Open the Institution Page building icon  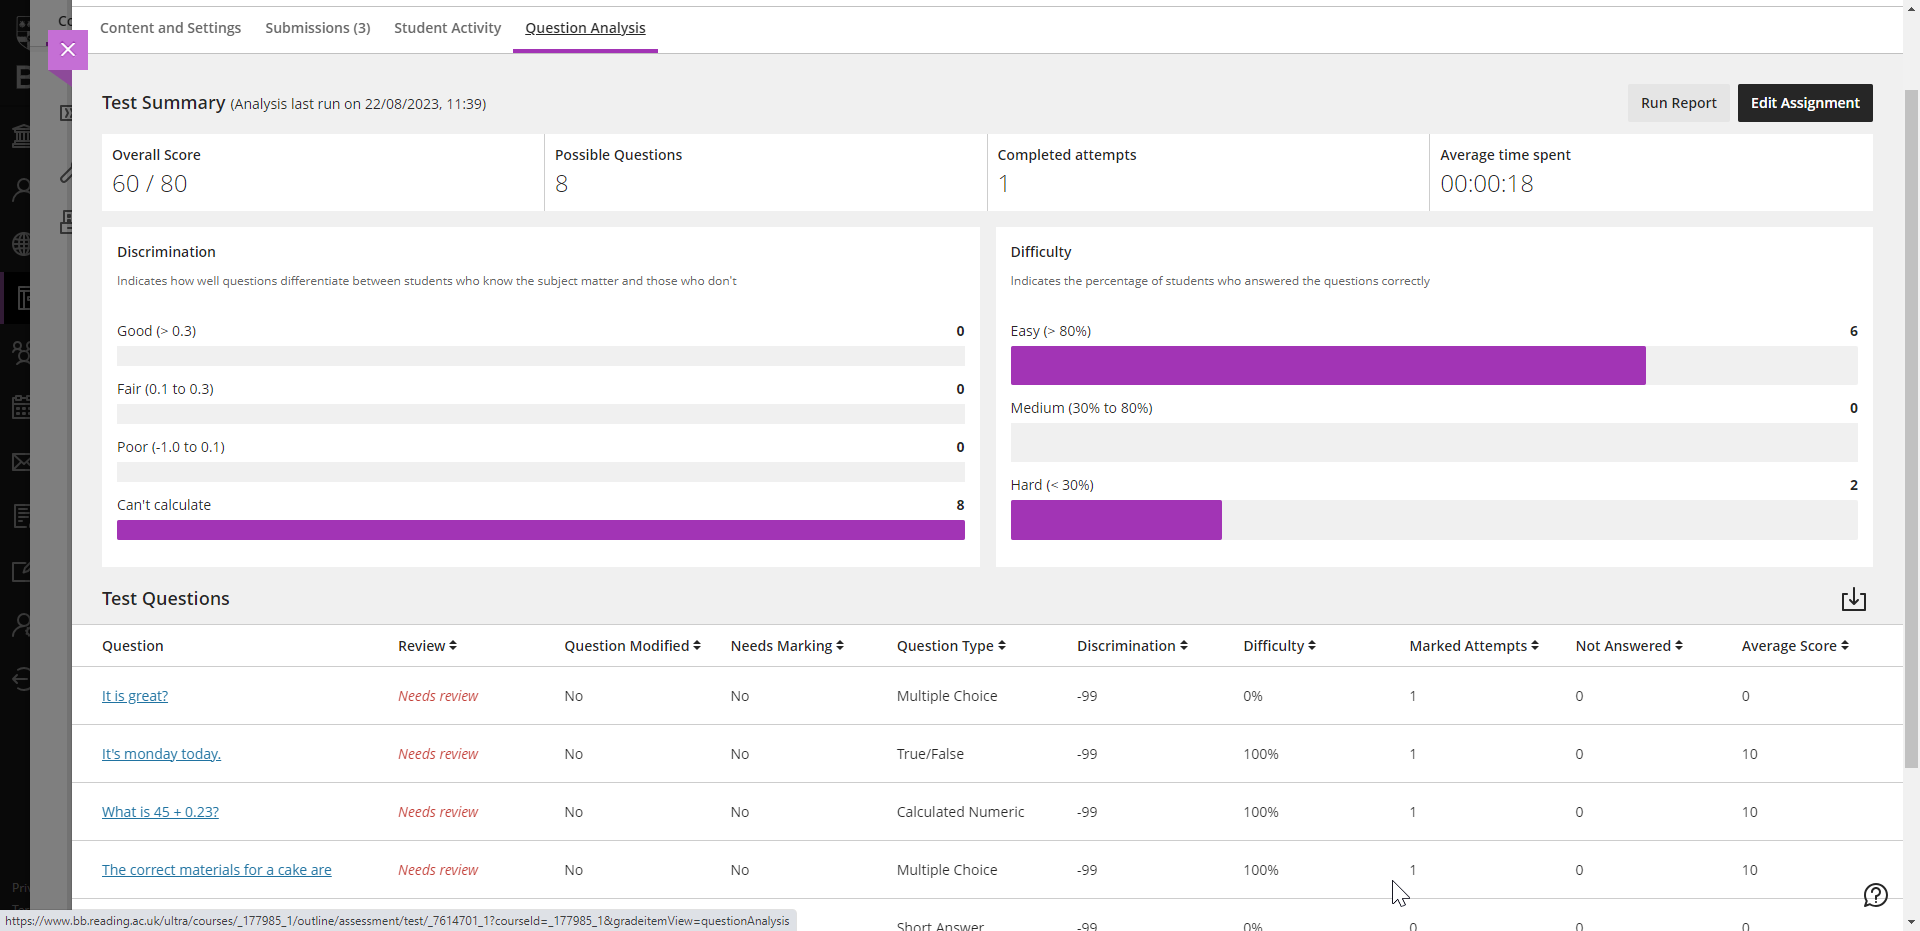[21, 136]
